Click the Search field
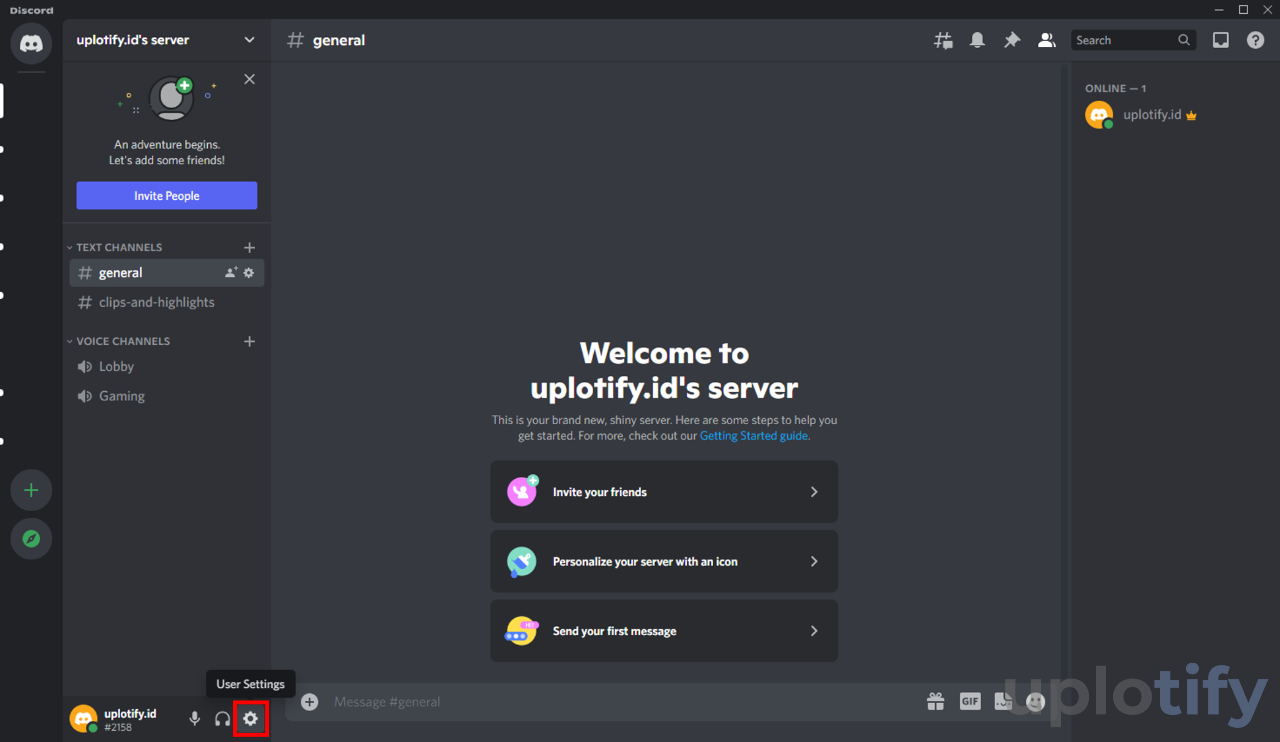 pos(1134,40)
